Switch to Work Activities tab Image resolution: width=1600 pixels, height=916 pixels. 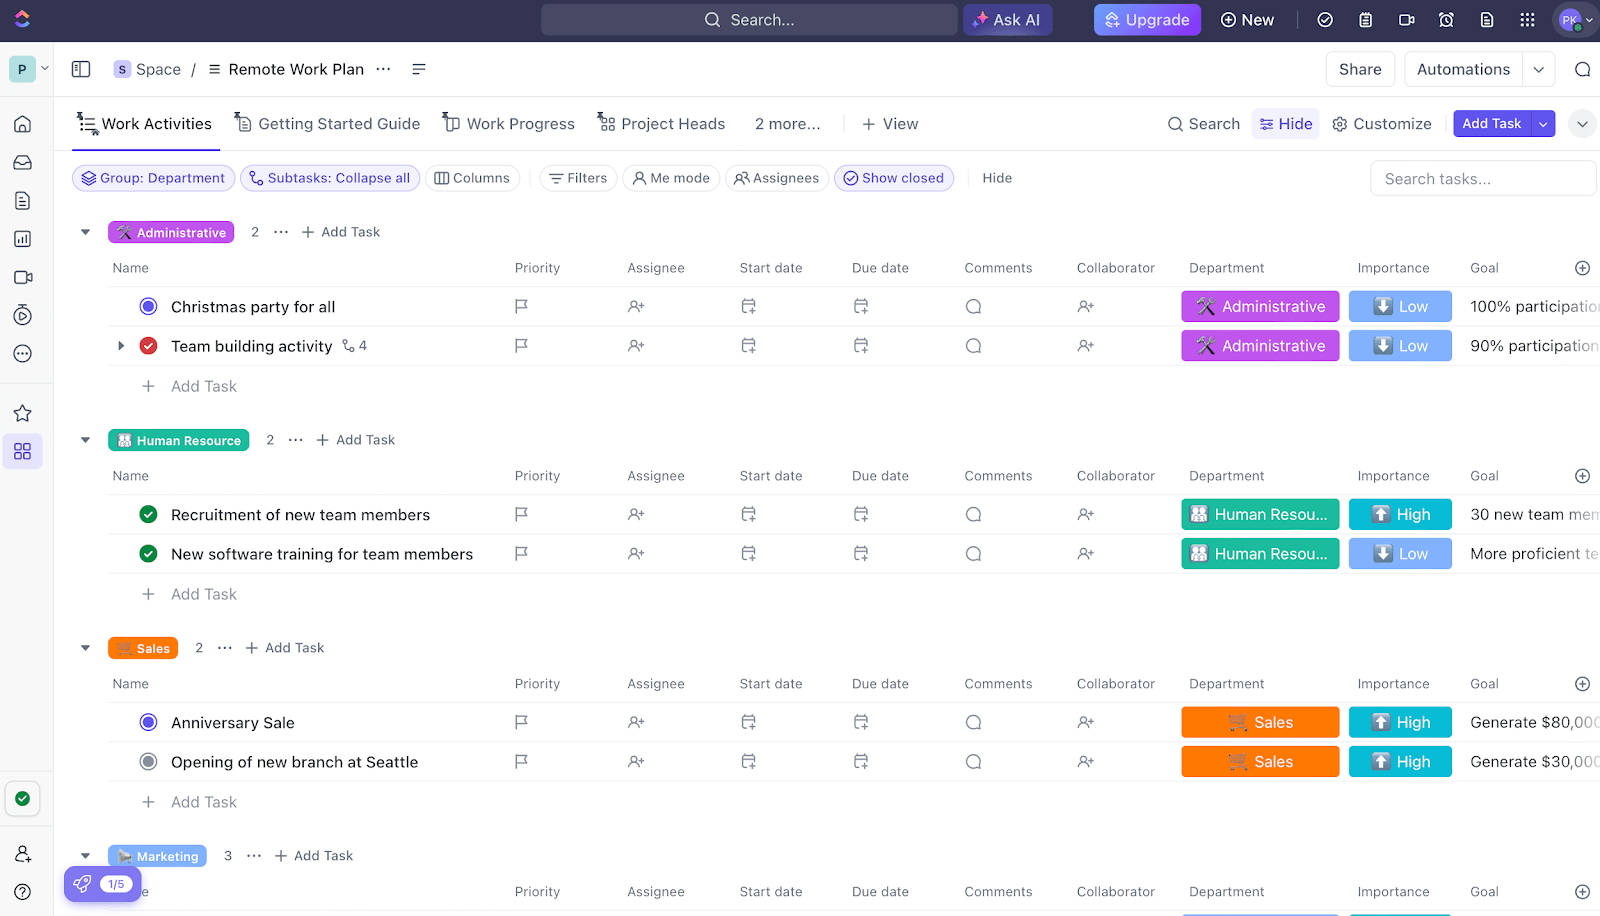click(145, 124)
